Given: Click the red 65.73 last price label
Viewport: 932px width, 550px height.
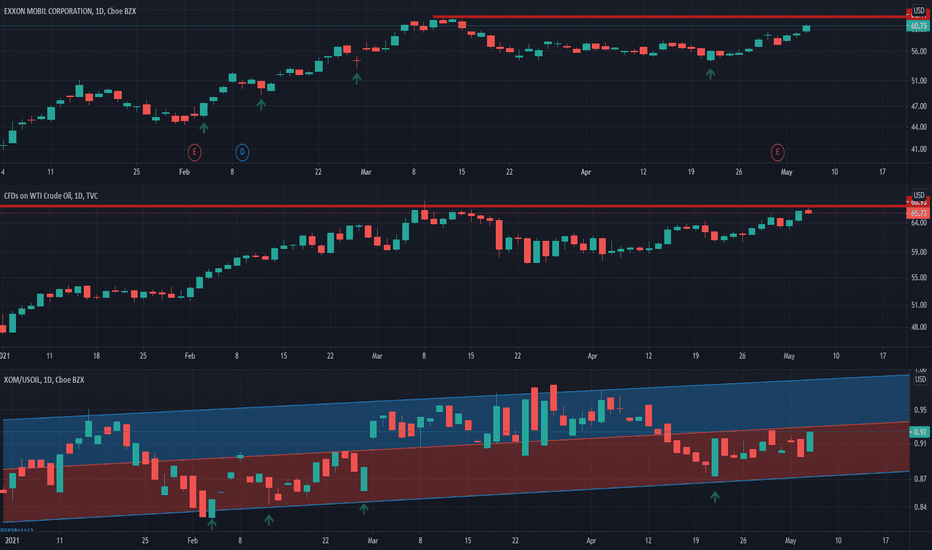Looking at the screenshot, I should pyautogui.click(x=918, y=213).
